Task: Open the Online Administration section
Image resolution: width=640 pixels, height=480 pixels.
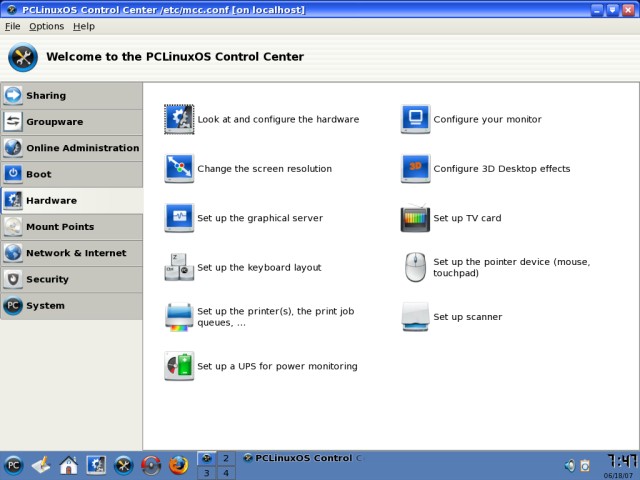Action: coord(71,148)
